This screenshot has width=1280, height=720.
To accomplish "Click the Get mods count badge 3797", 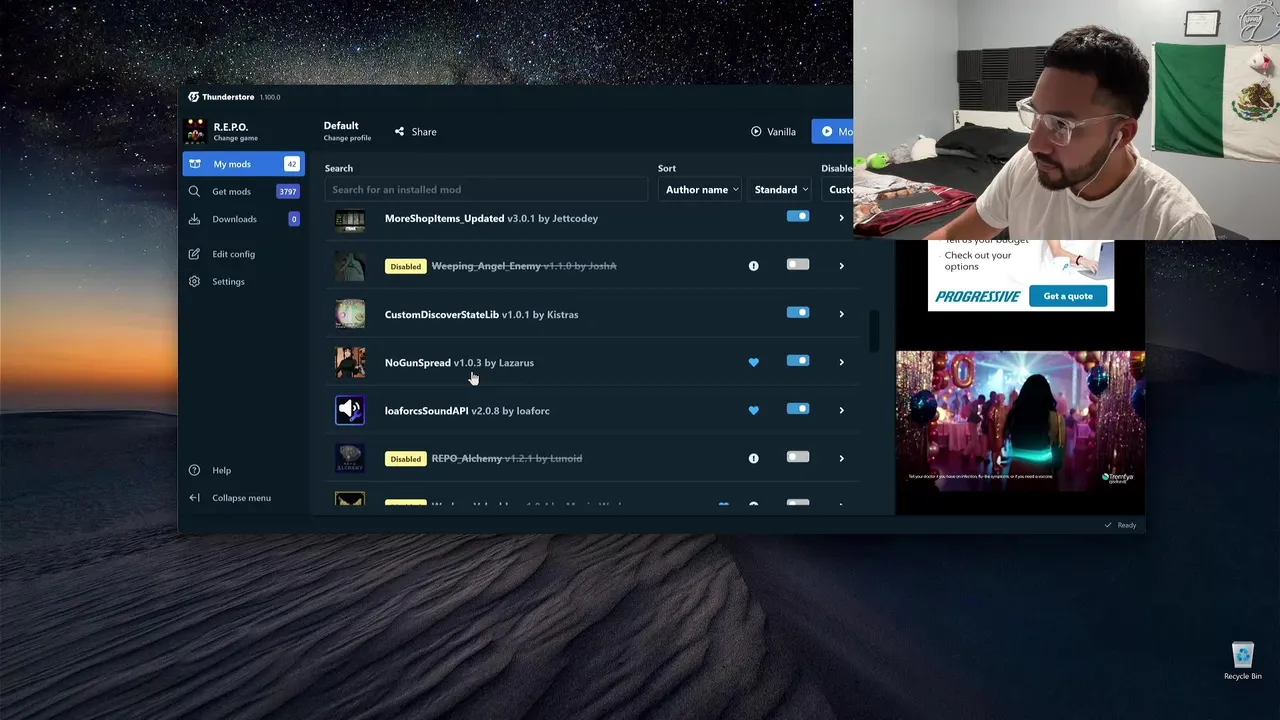I will point(288,192).
